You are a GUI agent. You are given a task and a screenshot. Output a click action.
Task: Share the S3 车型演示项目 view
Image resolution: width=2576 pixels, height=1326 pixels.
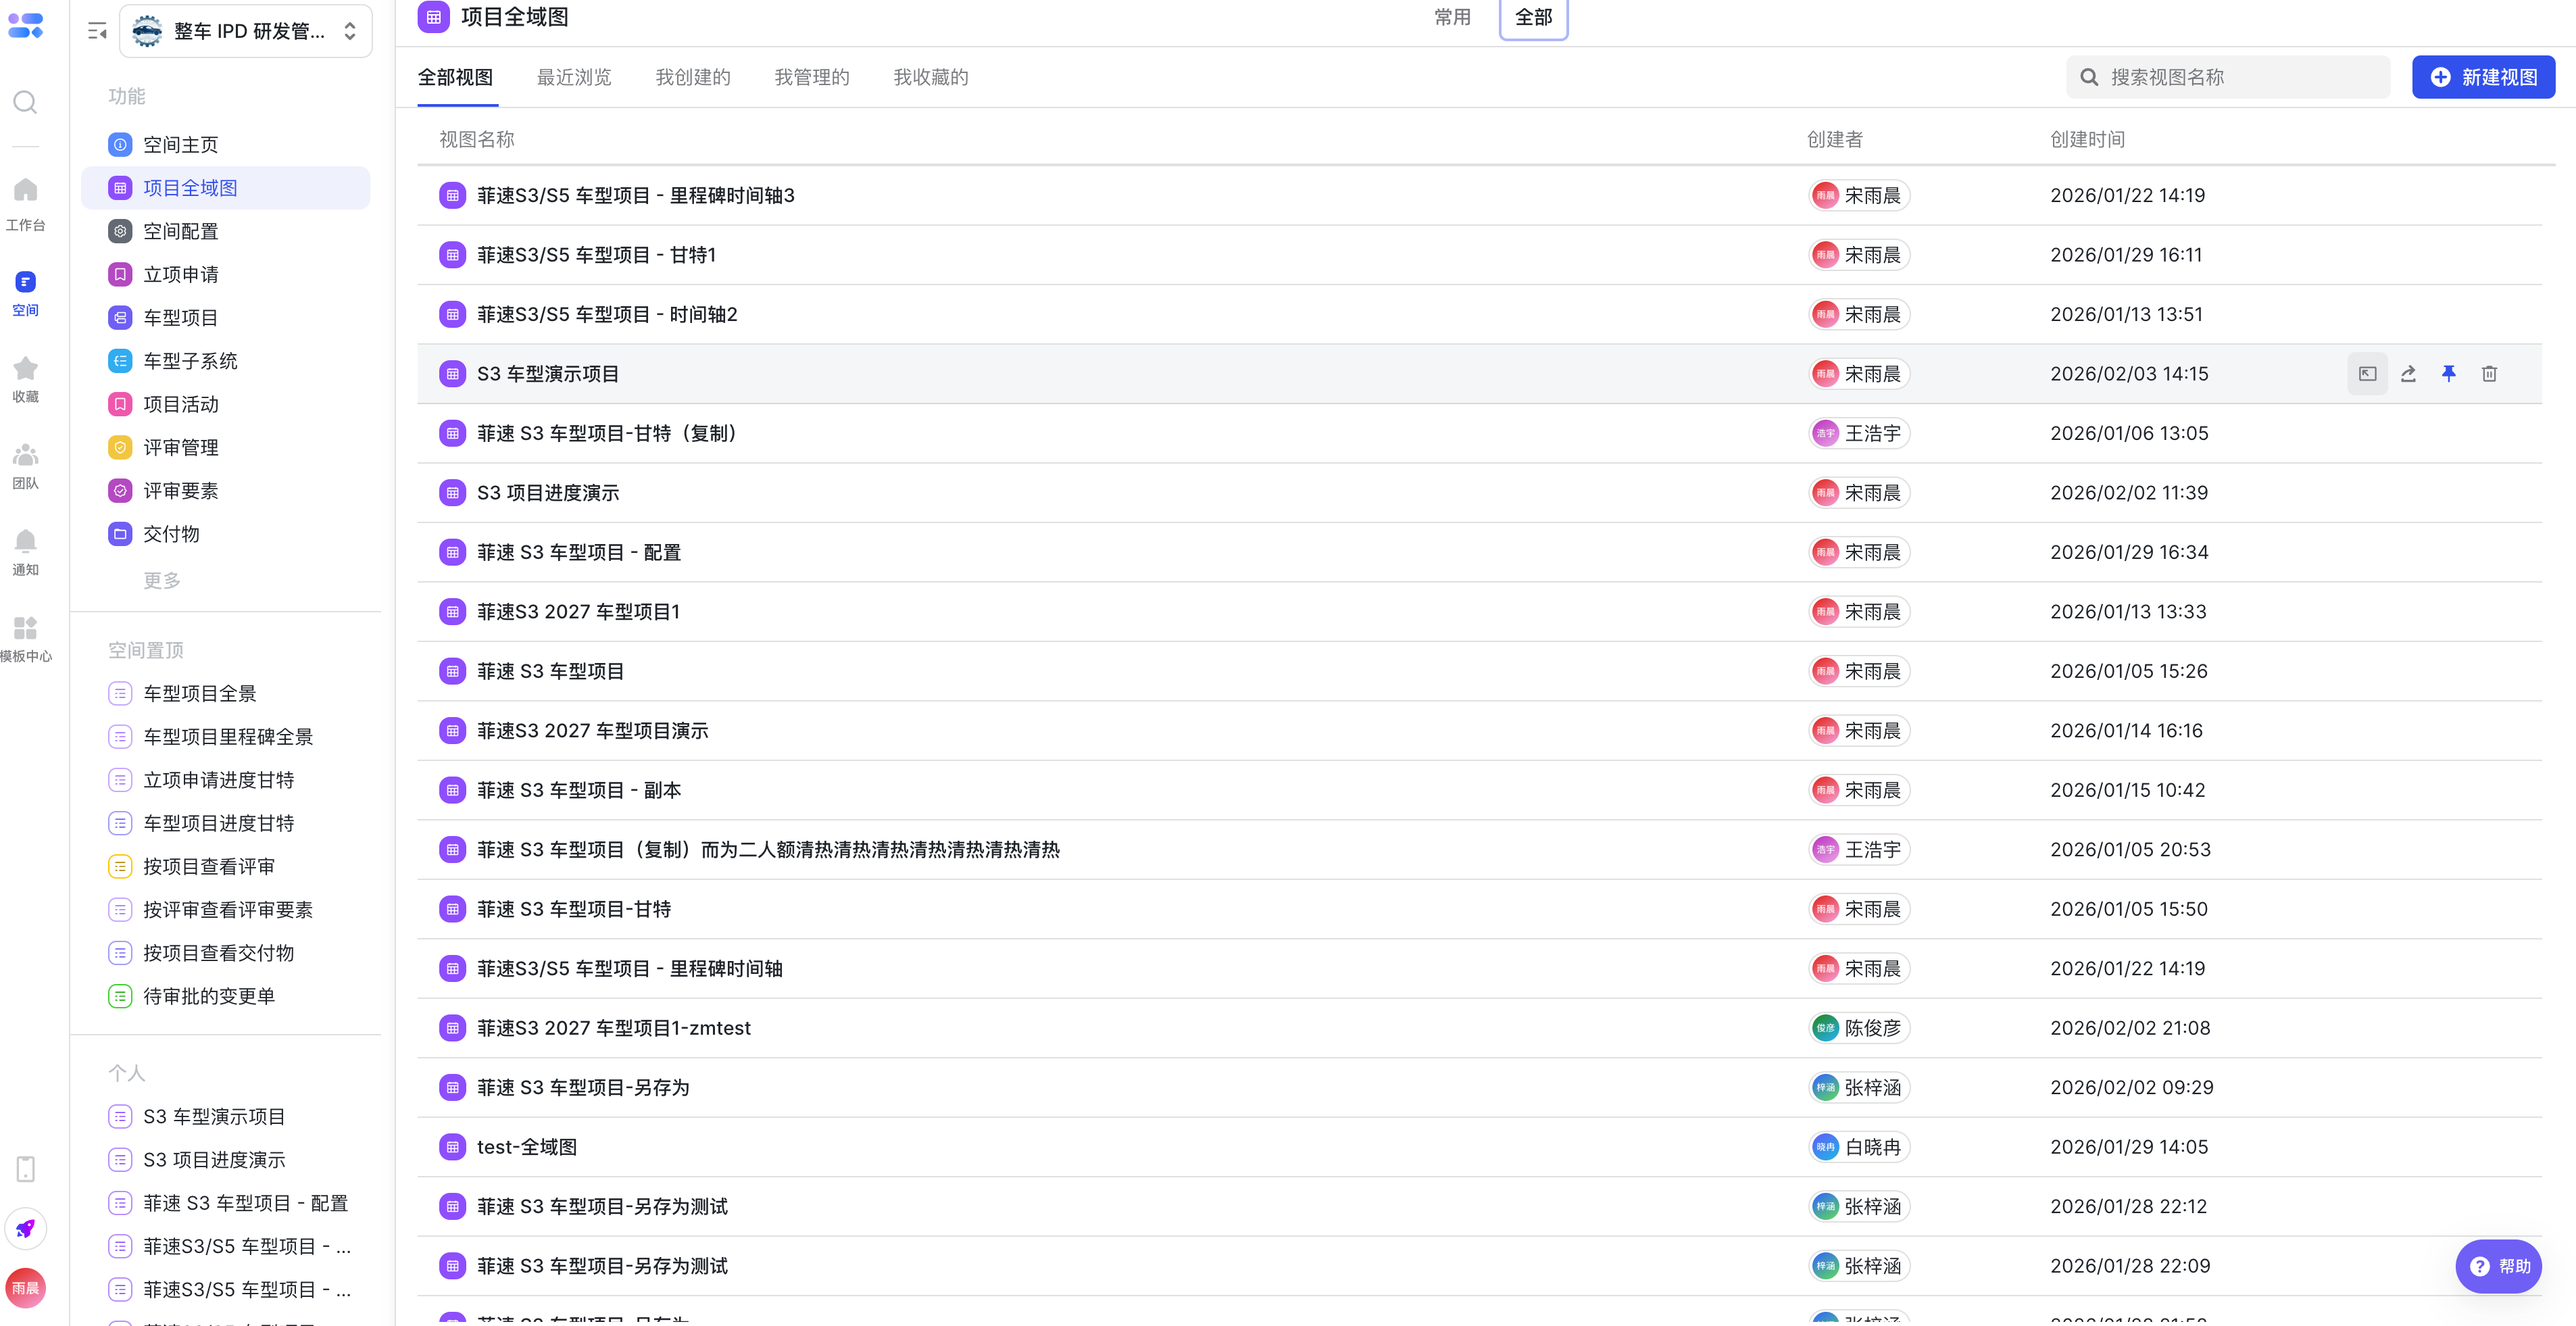[2408, 374]
